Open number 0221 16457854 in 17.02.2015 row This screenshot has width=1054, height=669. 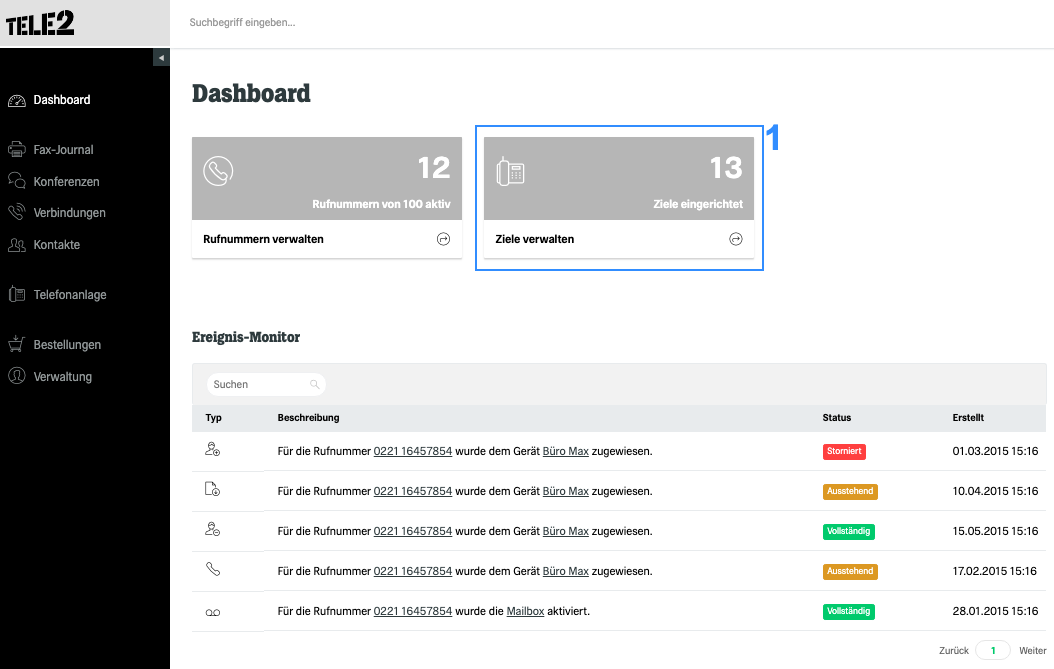click(413, 572)
